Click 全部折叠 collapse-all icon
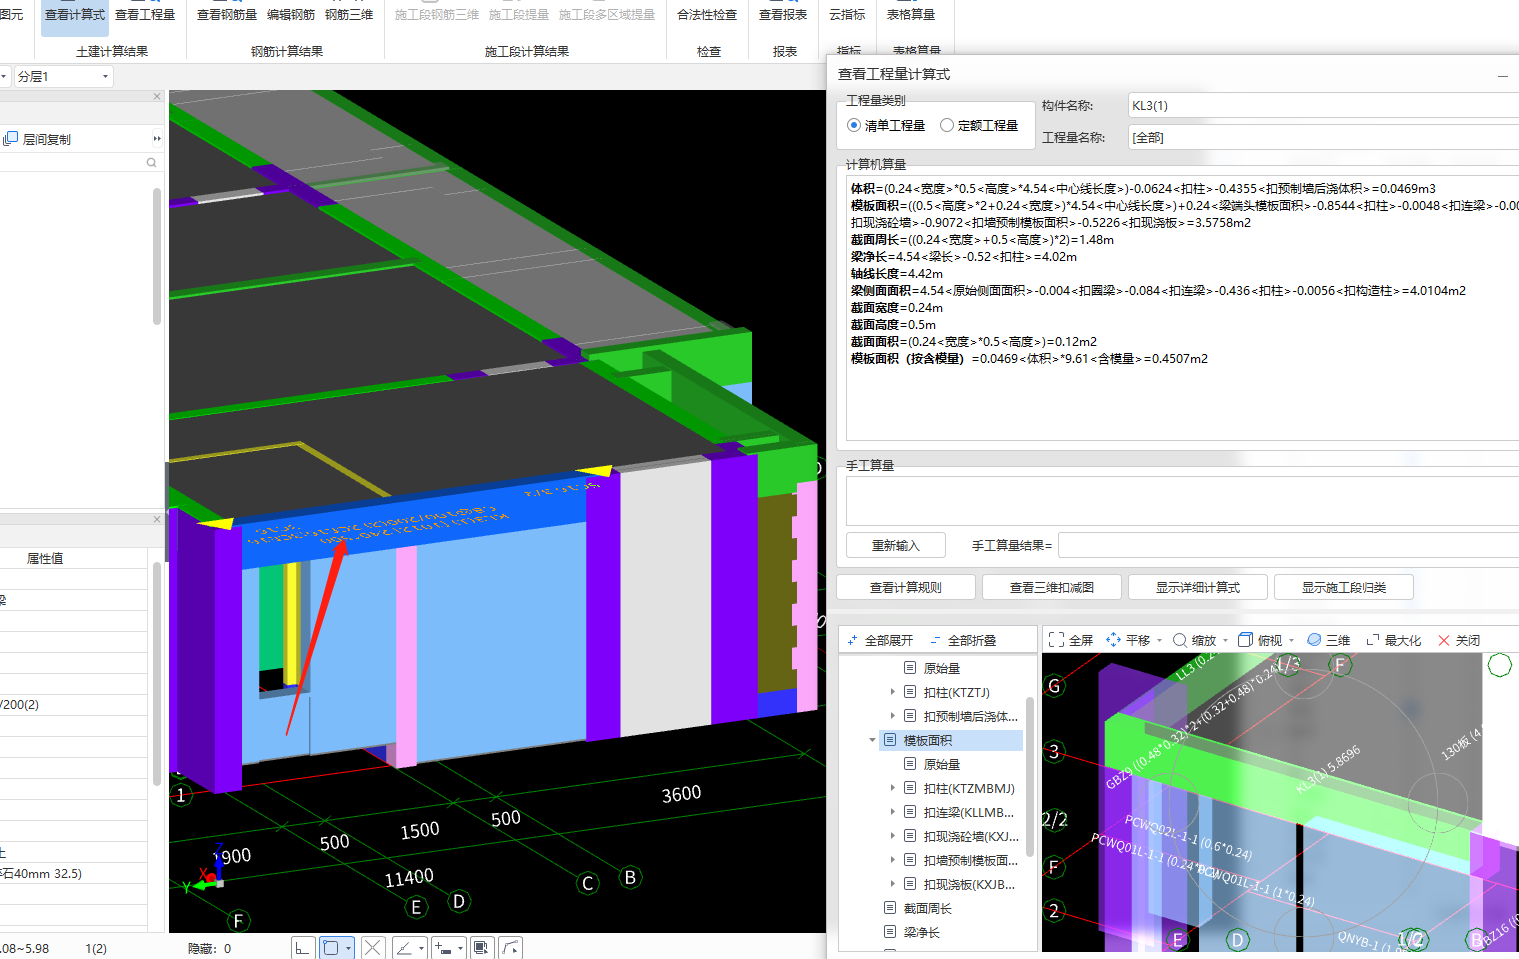 [935, 640]
